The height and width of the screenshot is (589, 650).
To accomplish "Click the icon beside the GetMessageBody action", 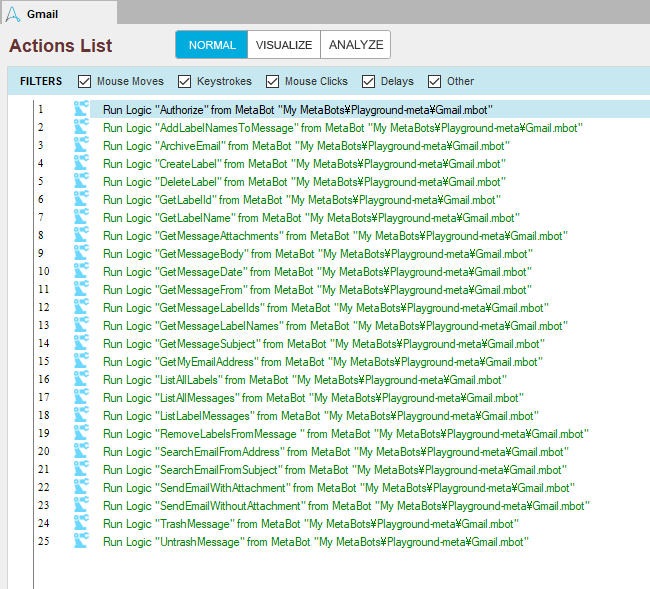I will pos(81,253).
